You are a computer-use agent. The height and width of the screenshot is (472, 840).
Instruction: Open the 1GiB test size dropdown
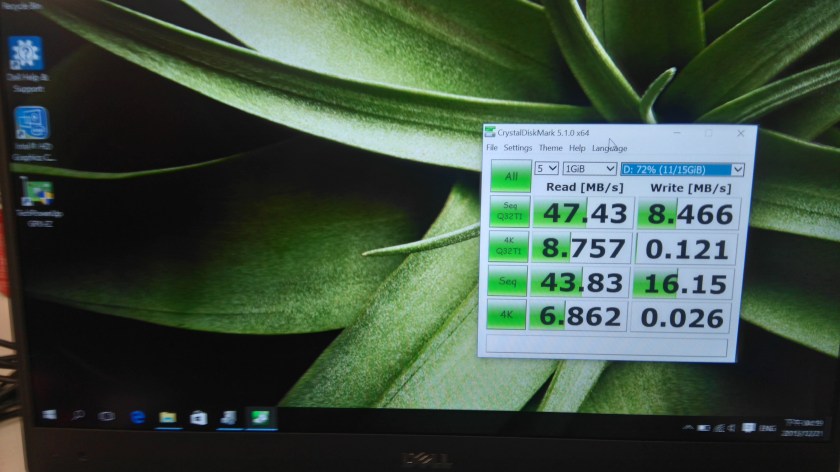point(589,169)
